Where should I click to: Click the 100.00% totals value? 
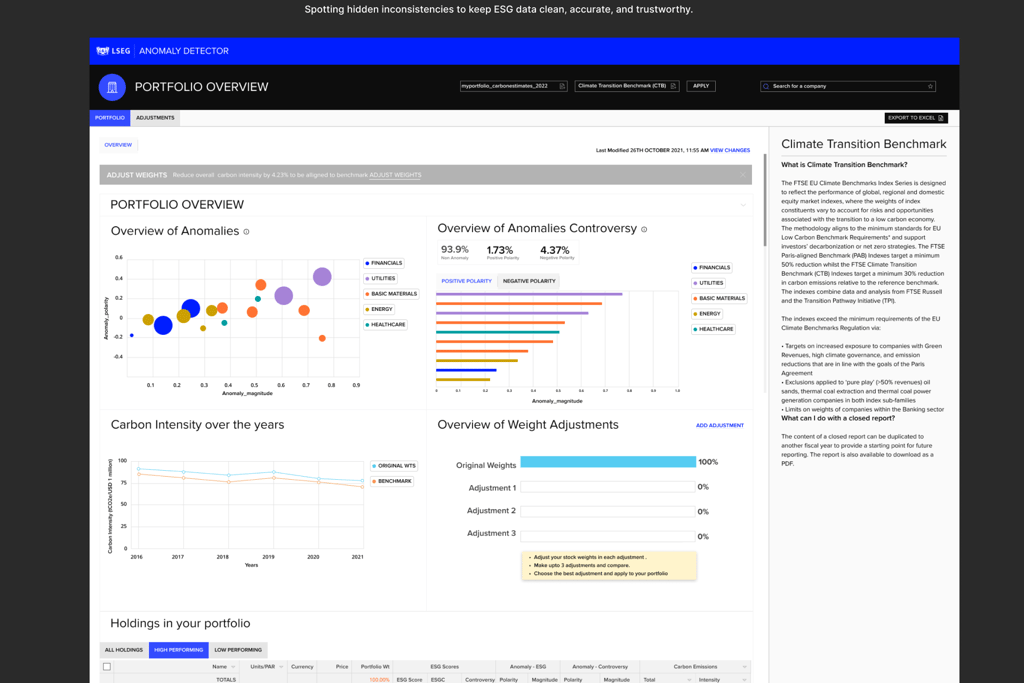tap(379, 680)
